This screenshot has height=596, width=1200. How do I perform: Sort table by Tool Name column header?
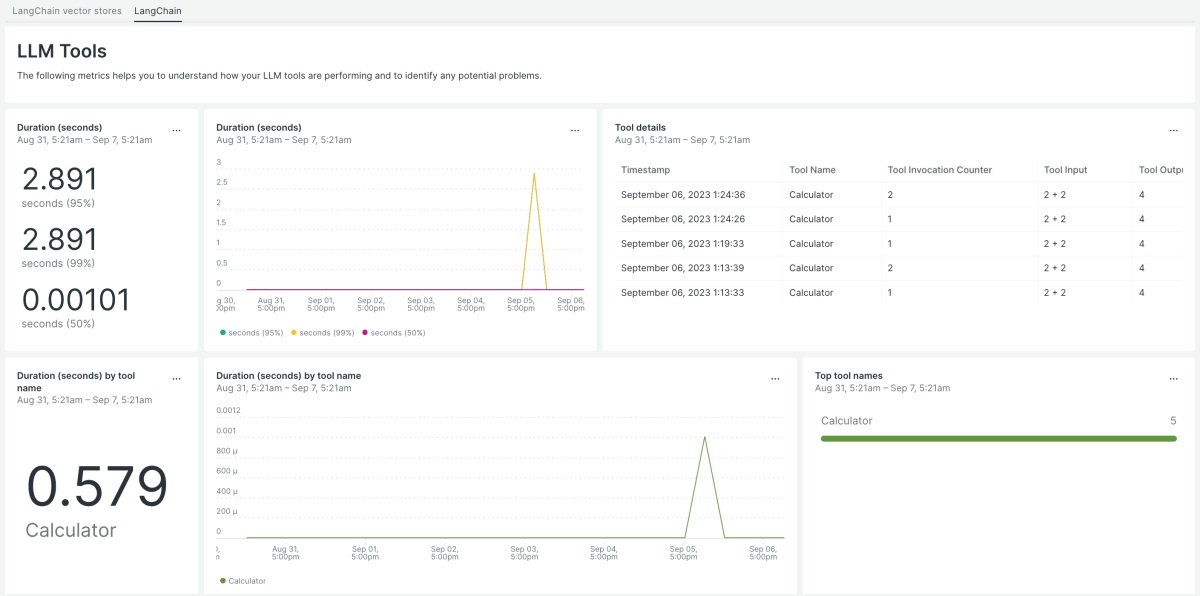point(812,170)
